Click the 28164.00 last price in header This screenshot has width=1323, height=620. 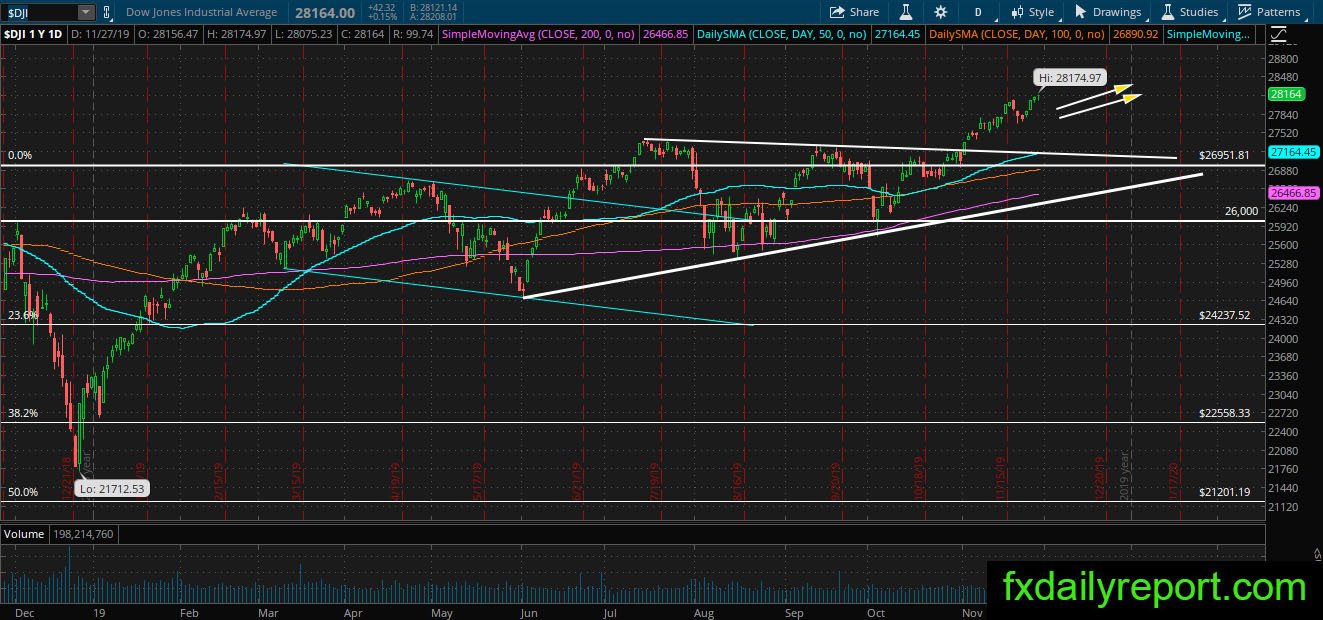pos(326,12)
